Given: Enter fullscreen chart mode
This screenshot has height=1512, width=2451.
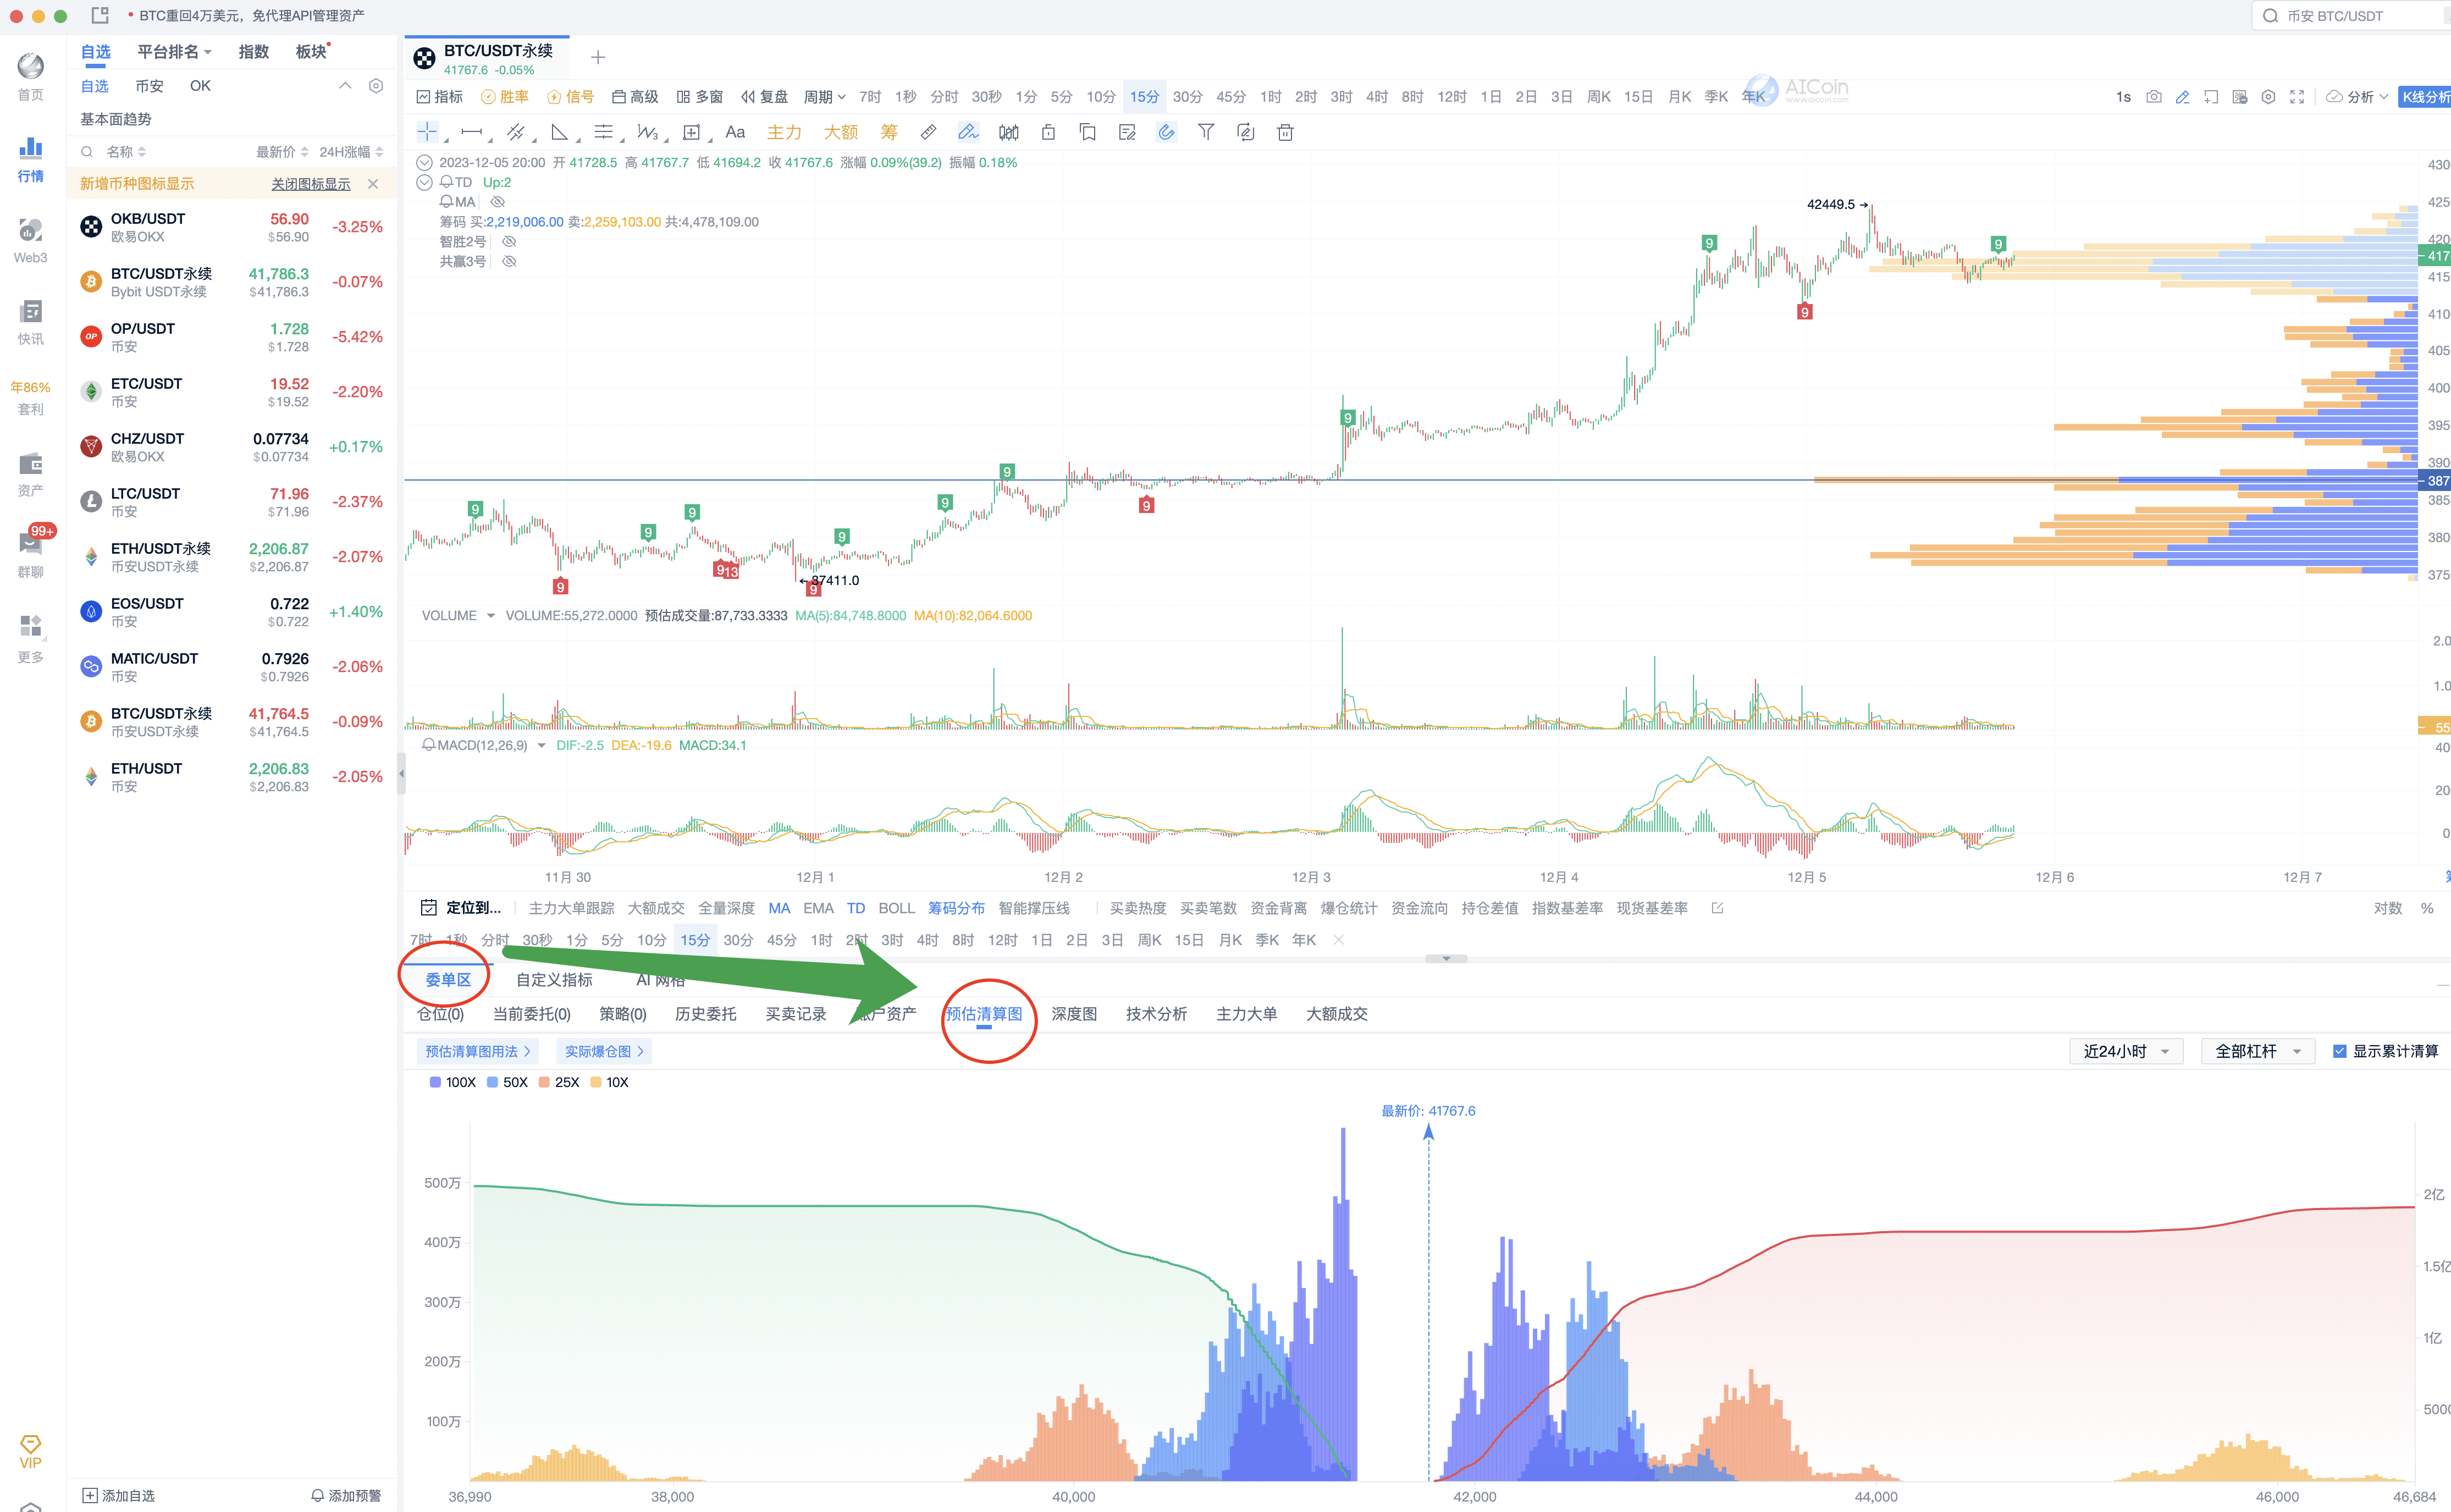Looking at the screenshot, I should 2297,97.
